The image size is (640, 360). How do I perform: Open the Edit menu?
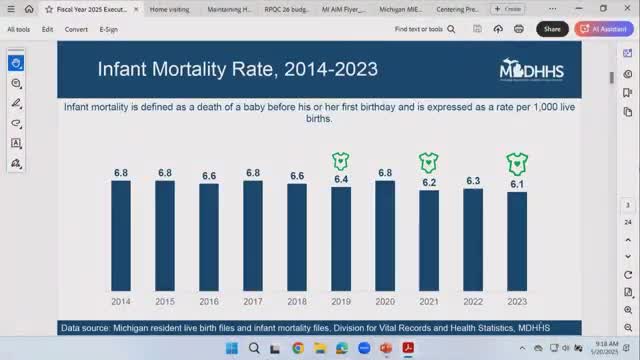47,29
